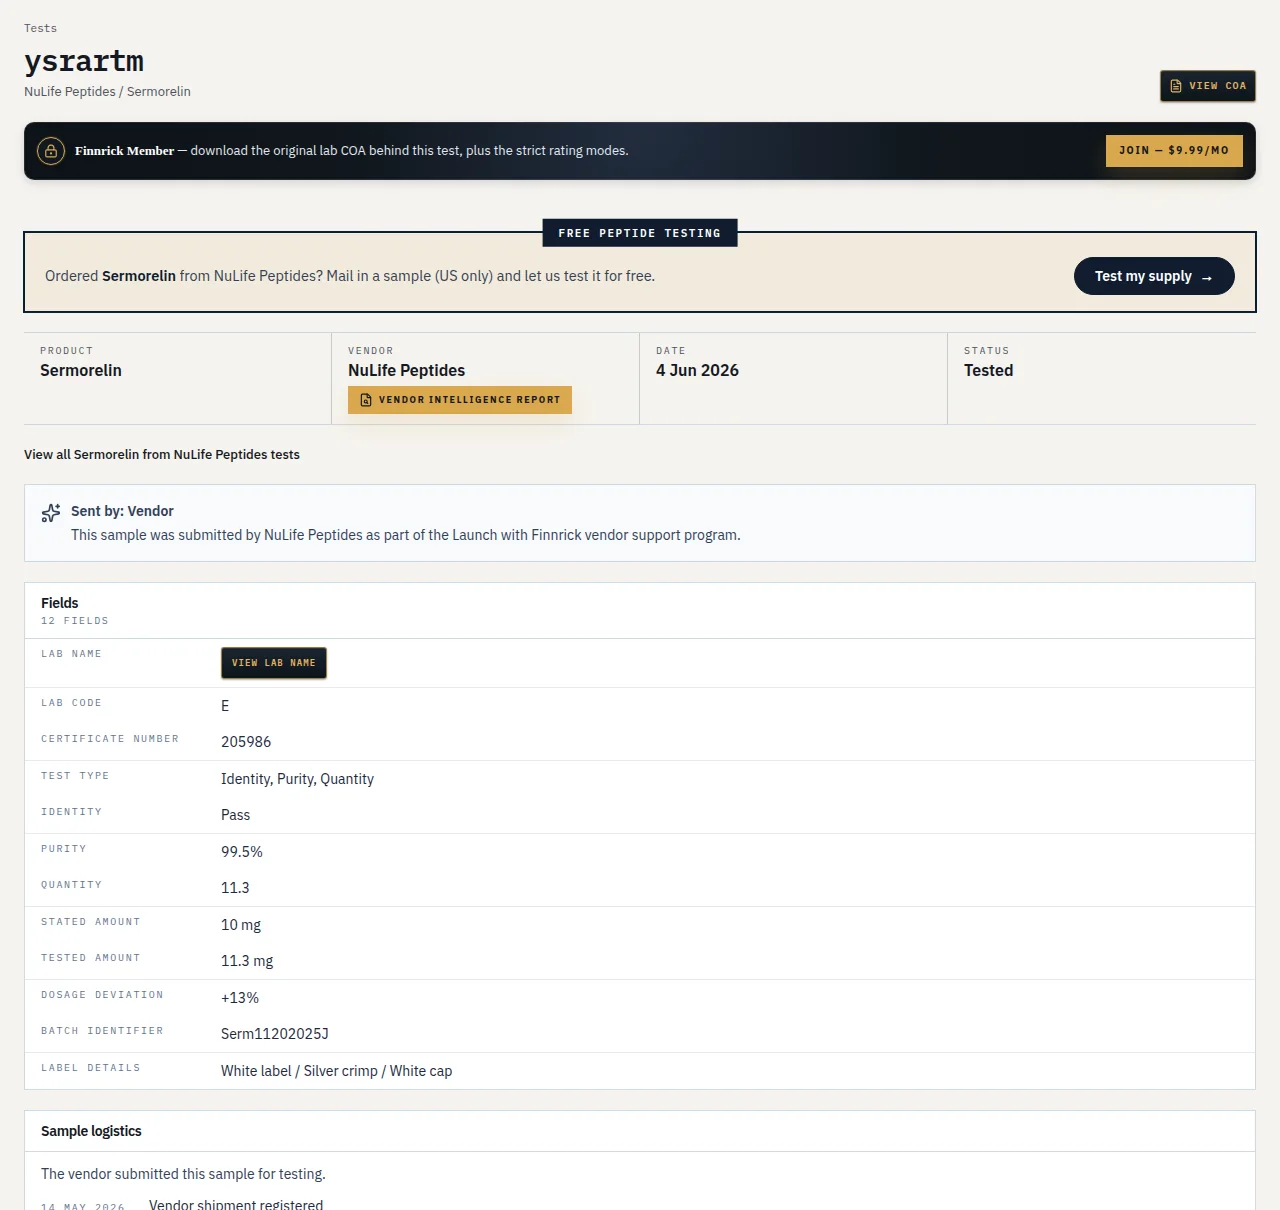Click NuLife Peptides / Sermorelin subtitle
This screenshot has width=1280, height=1210.
(107, 91)
